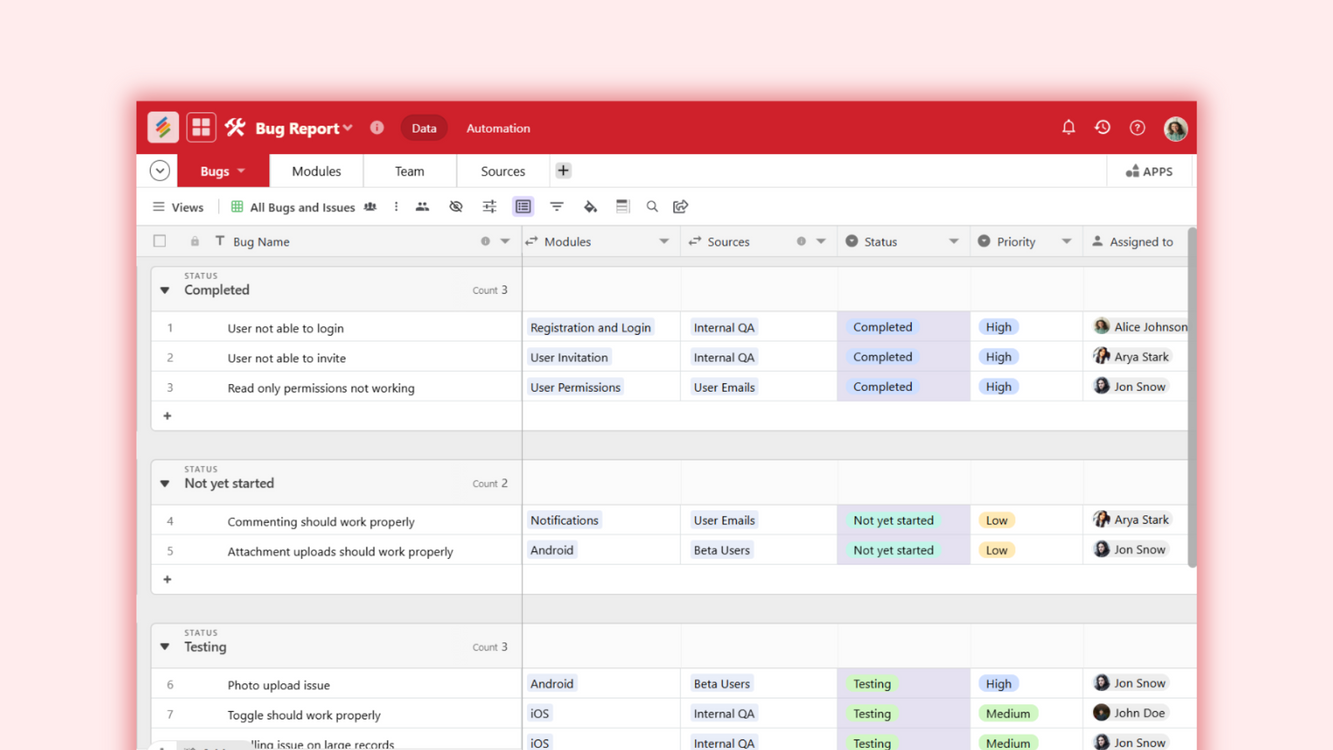Open the Status column dropdown arrow
The image size is (1333, 750).
(x=954, y=242)
